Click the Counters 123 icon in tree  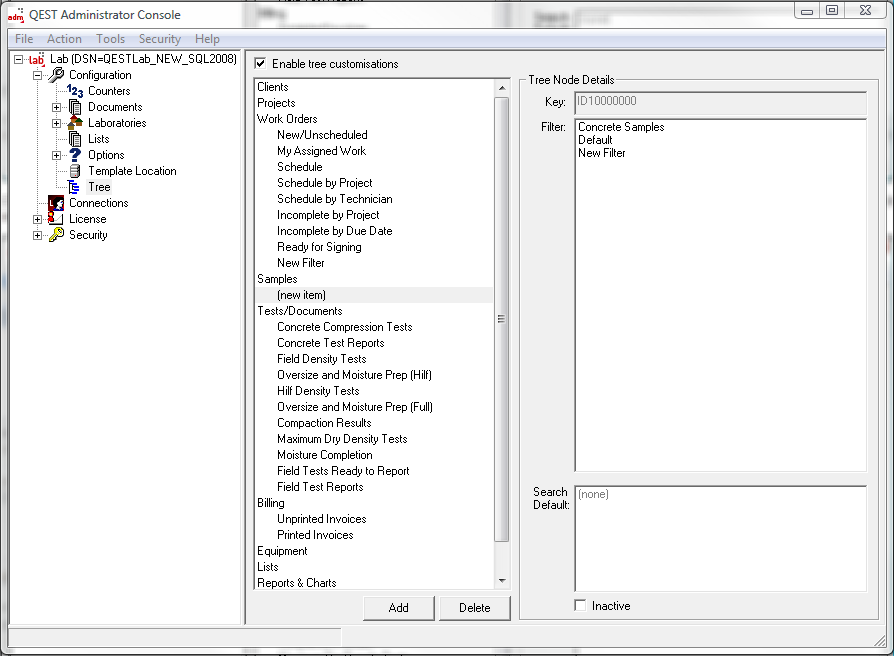[x=76, y=91]
